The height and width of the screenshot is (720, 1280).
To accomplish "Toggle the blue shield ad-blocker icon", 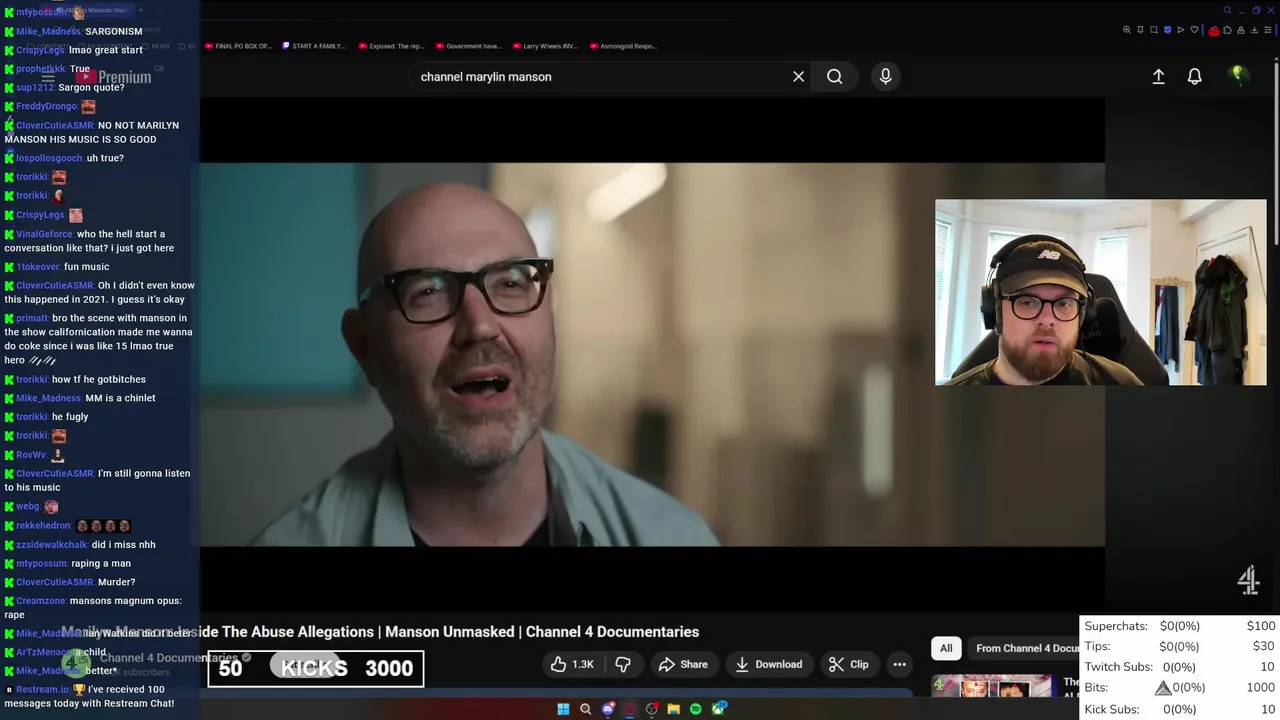I will 1167,30.
